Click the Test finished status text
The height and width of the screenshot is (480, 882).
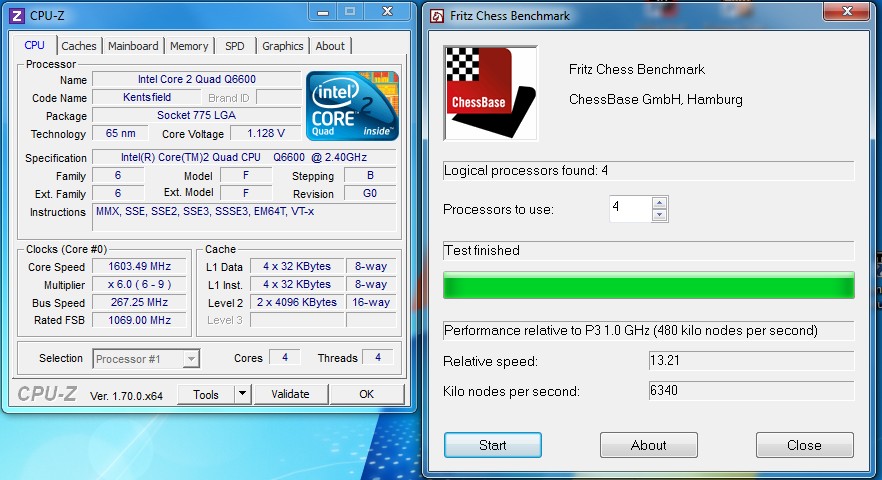click(482, 250)
